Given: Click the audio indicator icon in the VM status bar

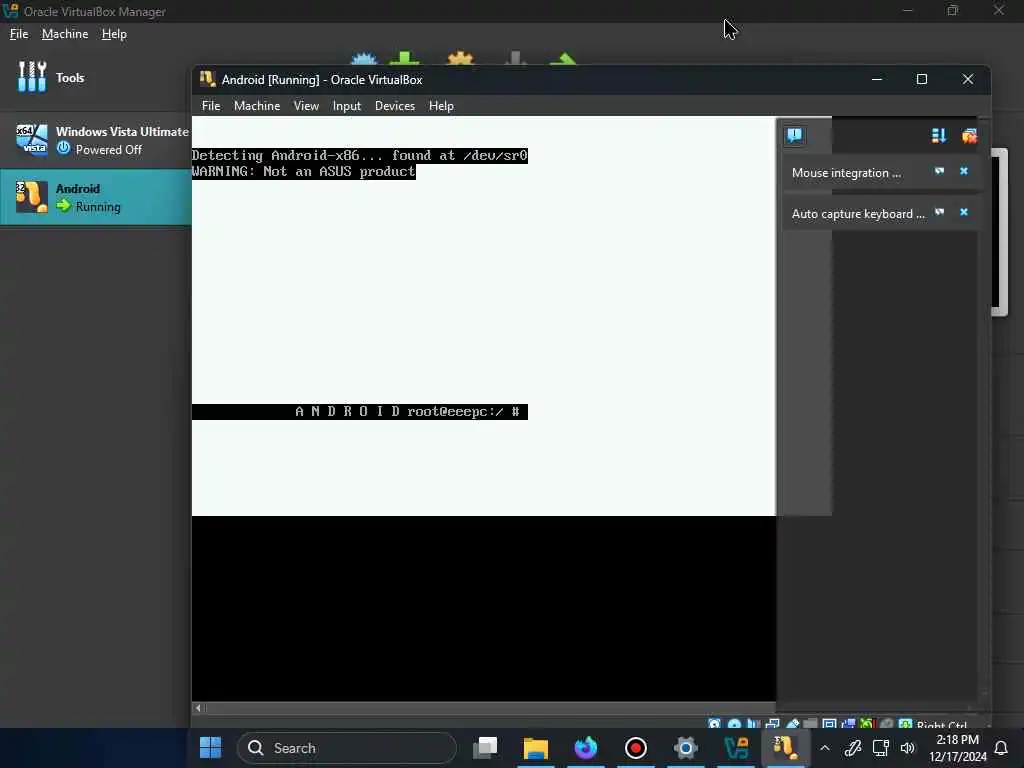Looking at the screenshot, I should coord(754,724).
